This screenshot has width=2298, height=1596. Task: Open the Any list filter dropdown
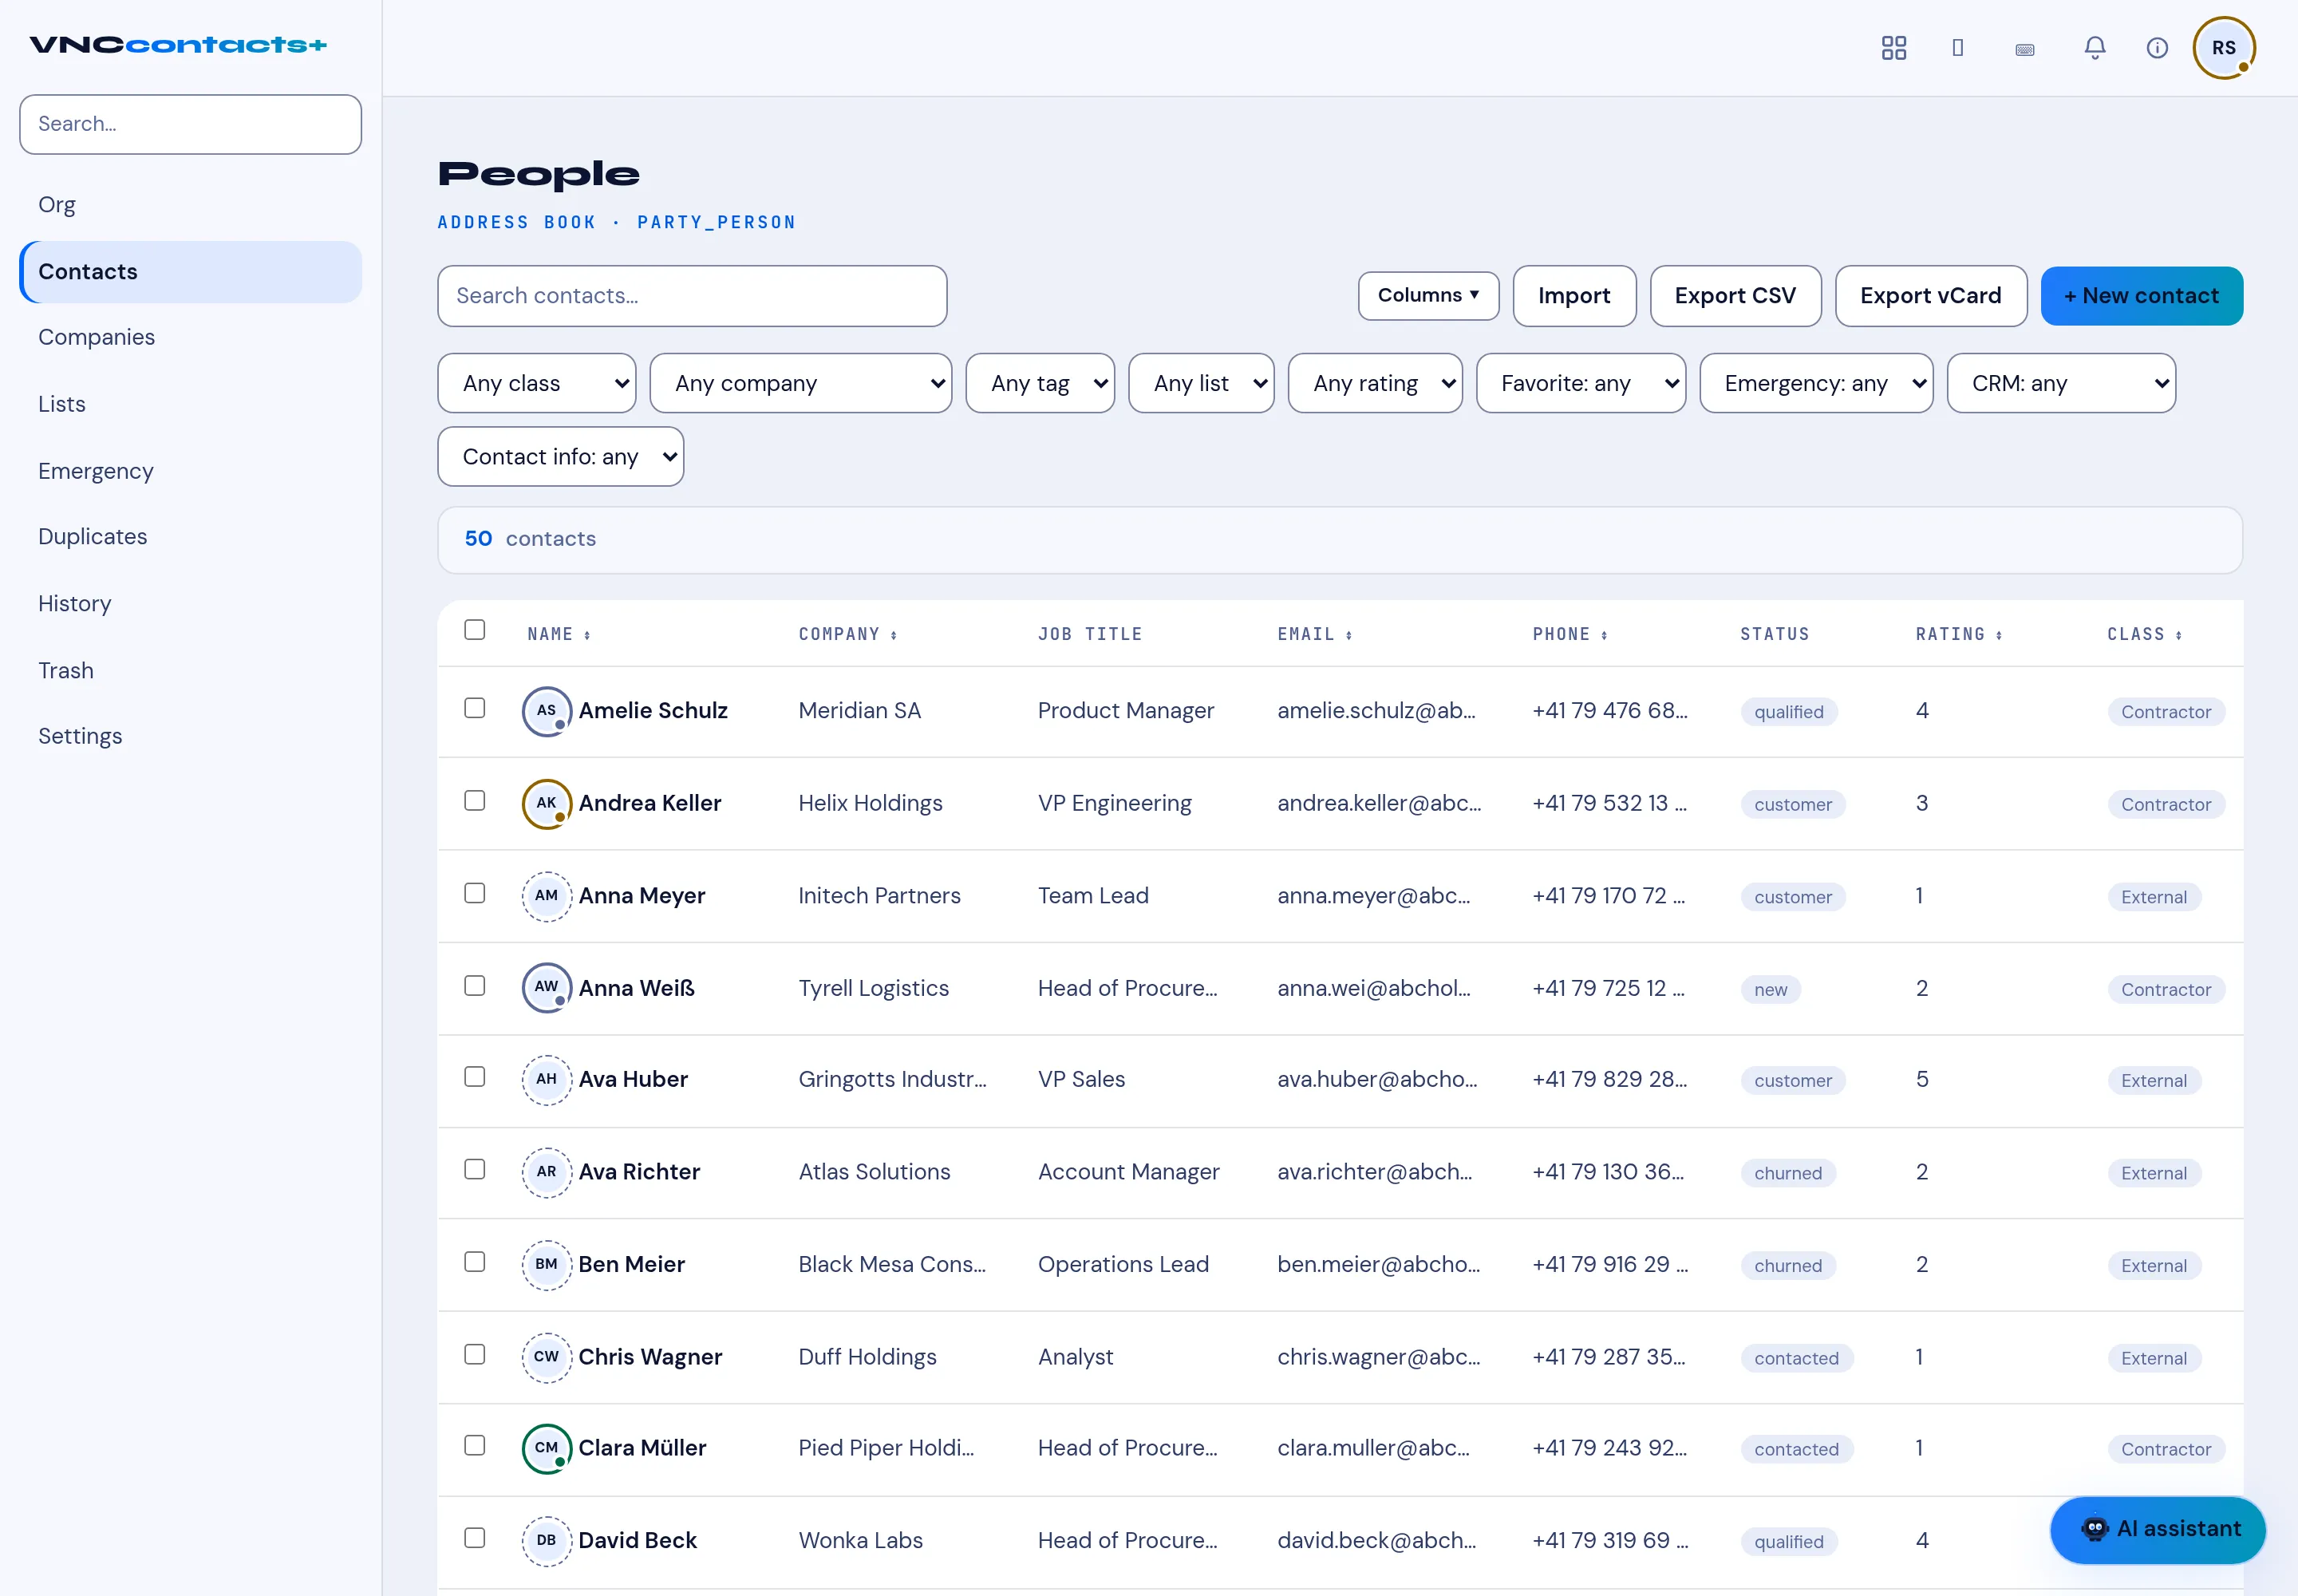point(1201,383)
